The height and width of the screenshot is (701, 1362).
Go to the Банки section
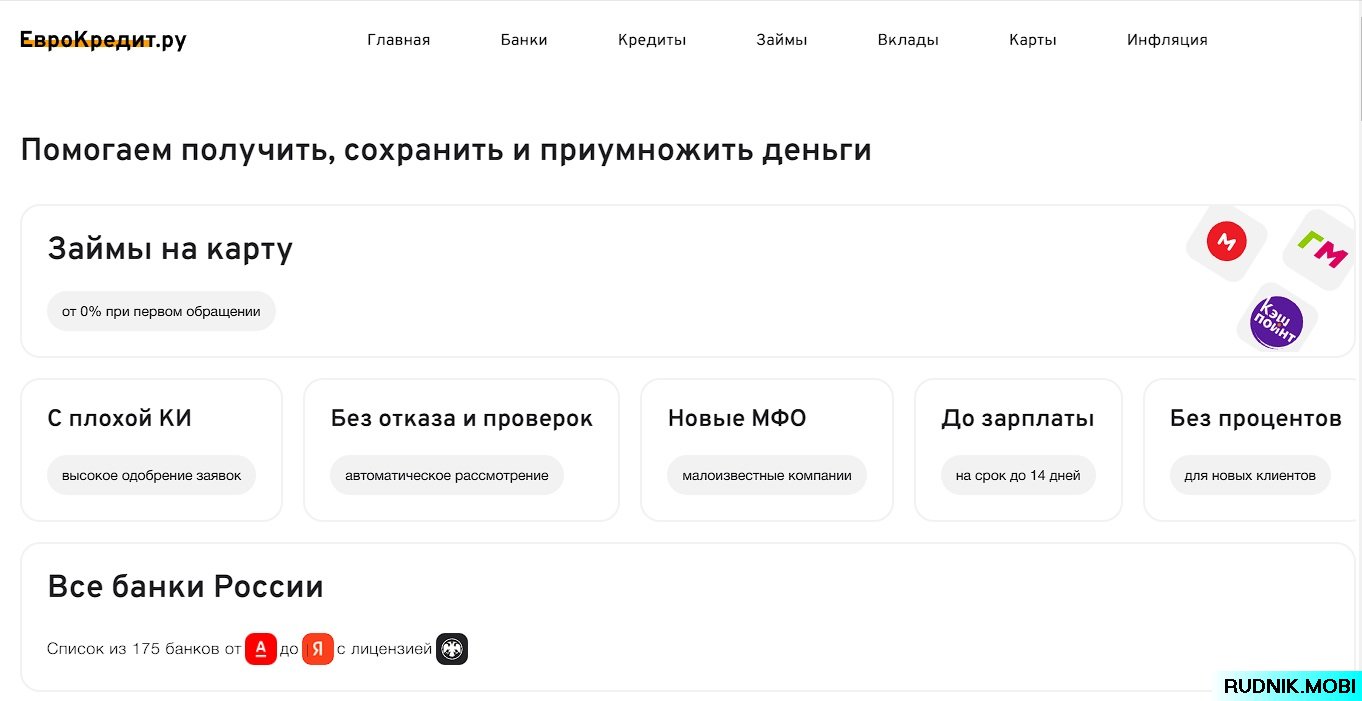click(524, 40)
